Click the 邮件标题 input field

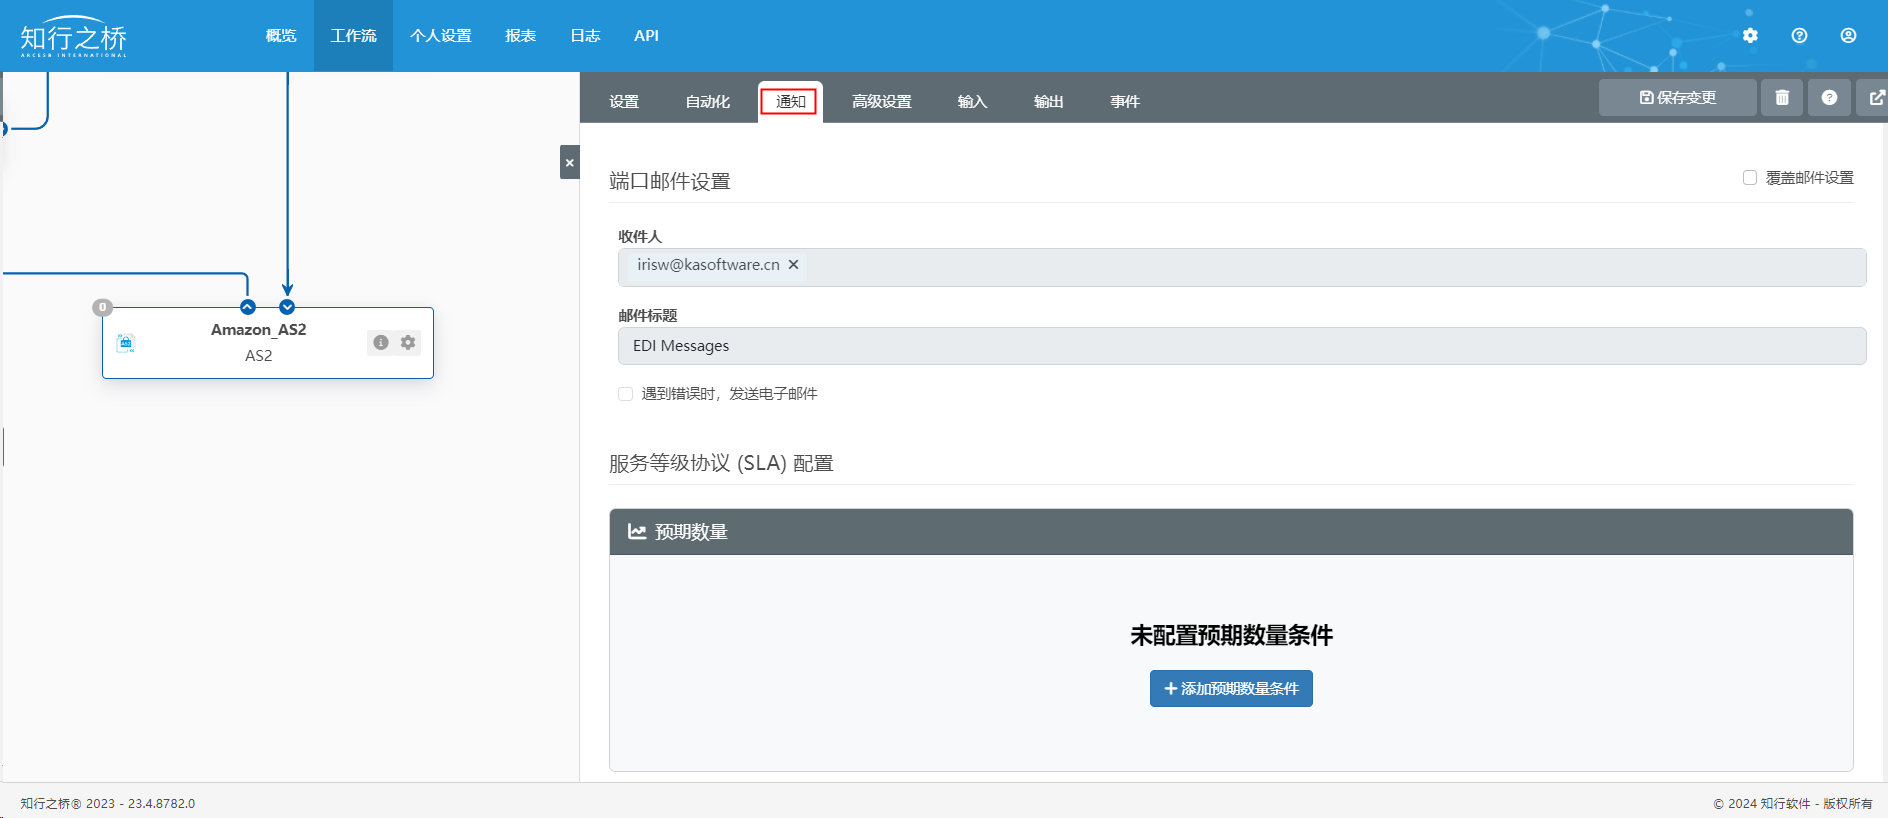point(1241,346)
